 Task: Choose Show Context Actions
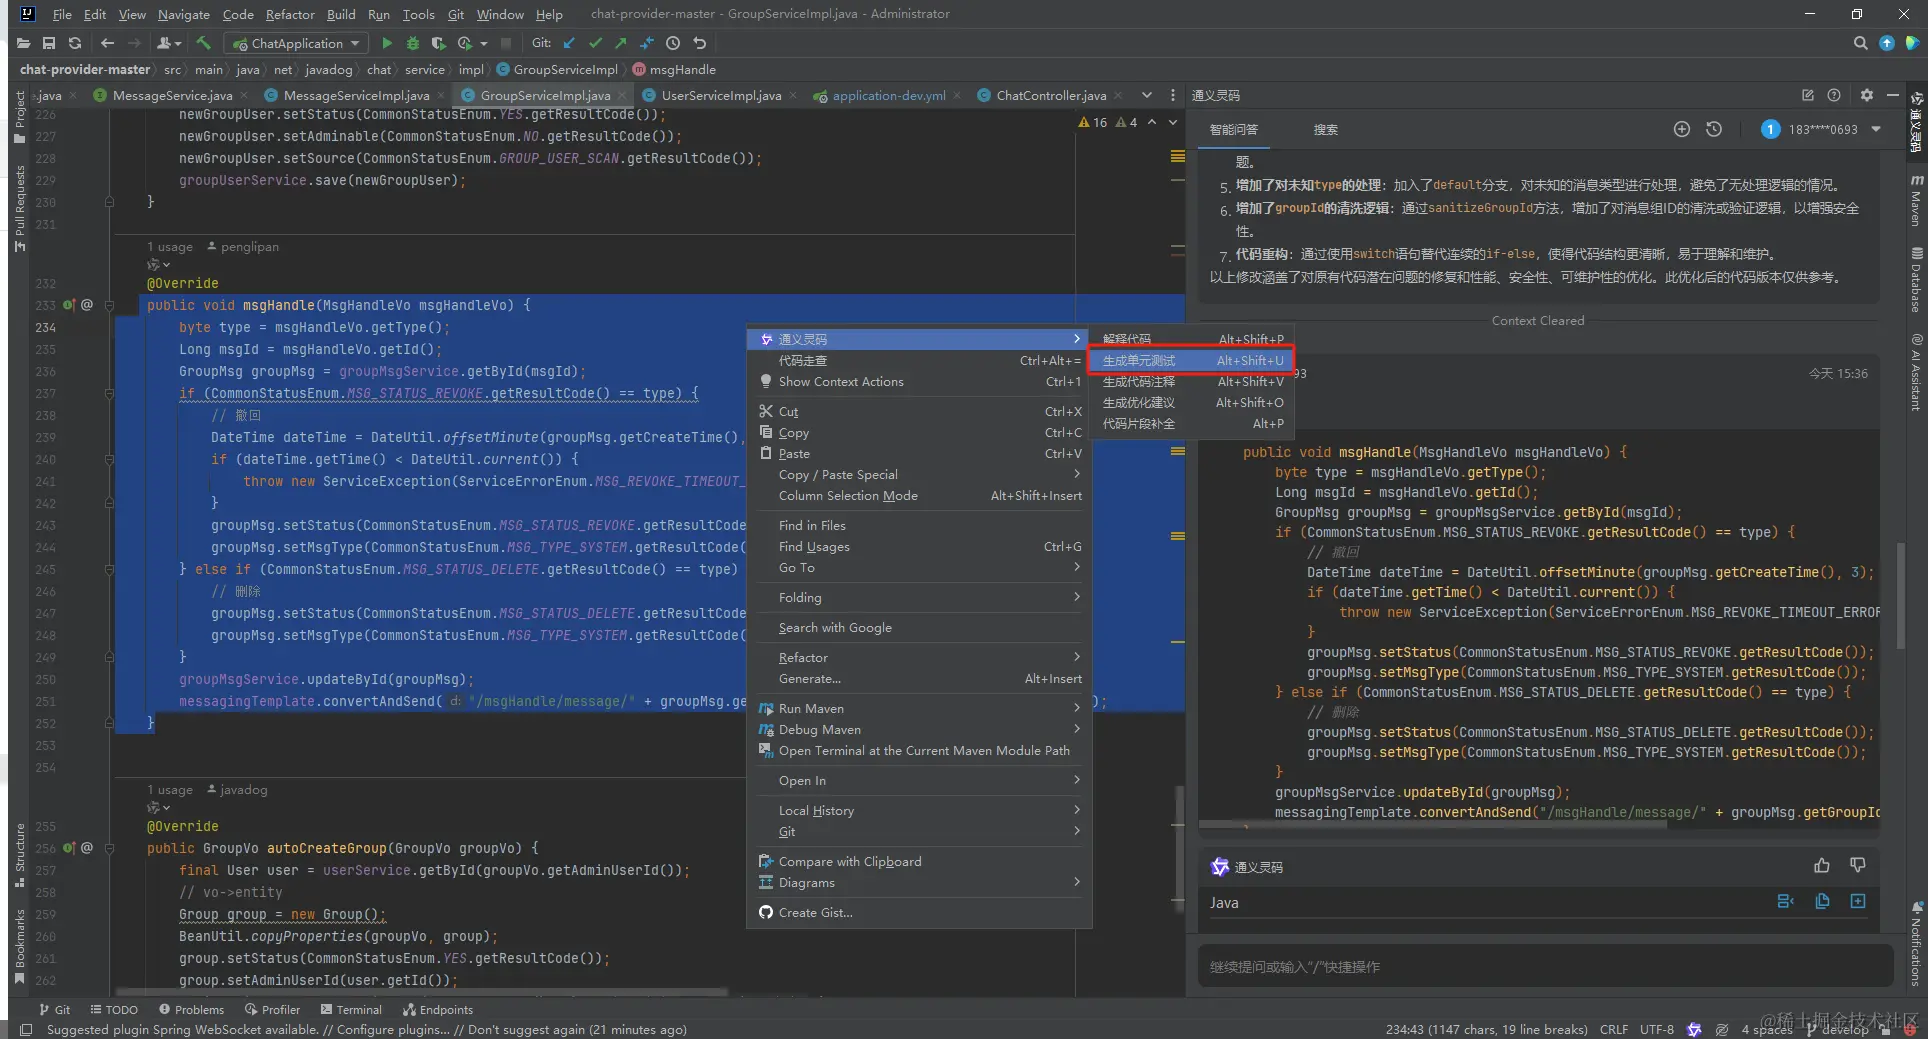tap(919, 381)
